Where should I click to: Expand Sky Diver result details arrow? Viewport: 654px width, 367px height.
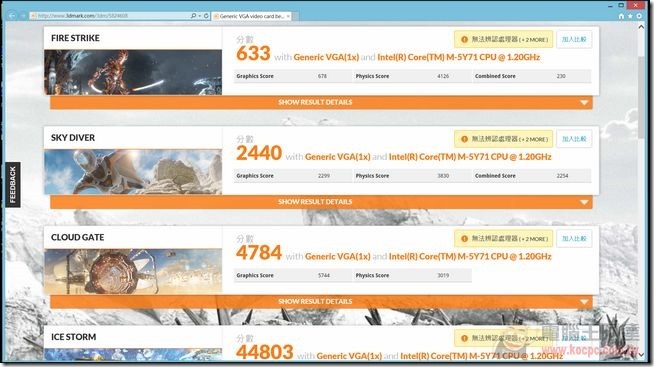(584, 202)
